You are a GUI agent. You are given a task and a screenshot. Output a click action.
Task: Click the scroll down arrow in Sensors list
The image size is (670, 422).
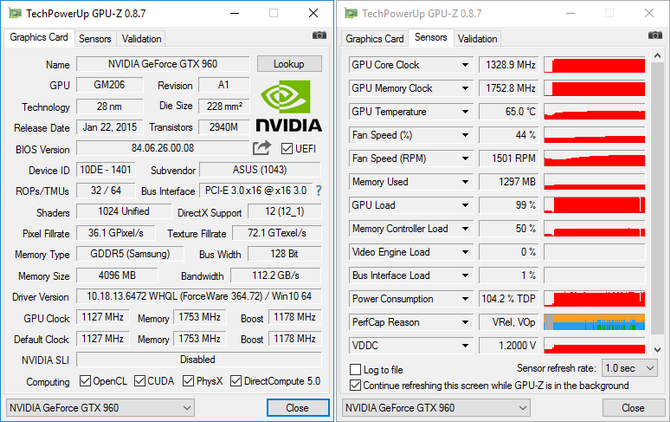pos(657,350)
